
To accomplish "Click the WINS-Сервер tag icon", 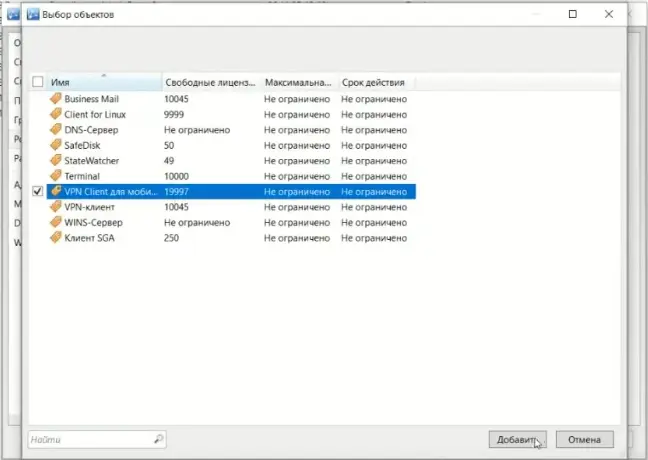I will point(55,222).
